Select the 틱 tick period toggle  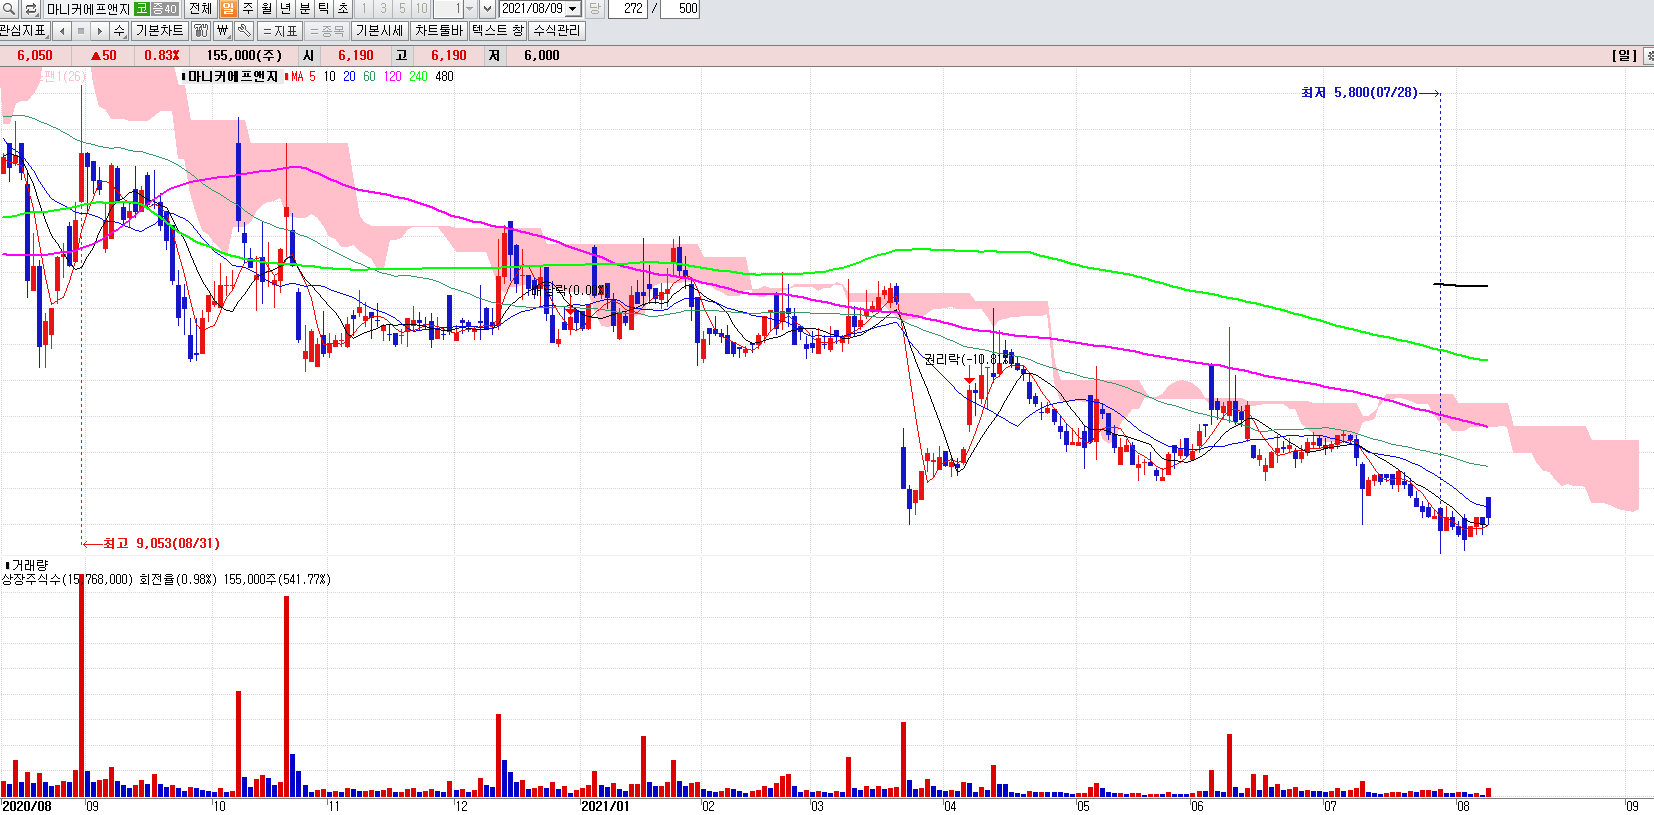(x=324, y=8)
